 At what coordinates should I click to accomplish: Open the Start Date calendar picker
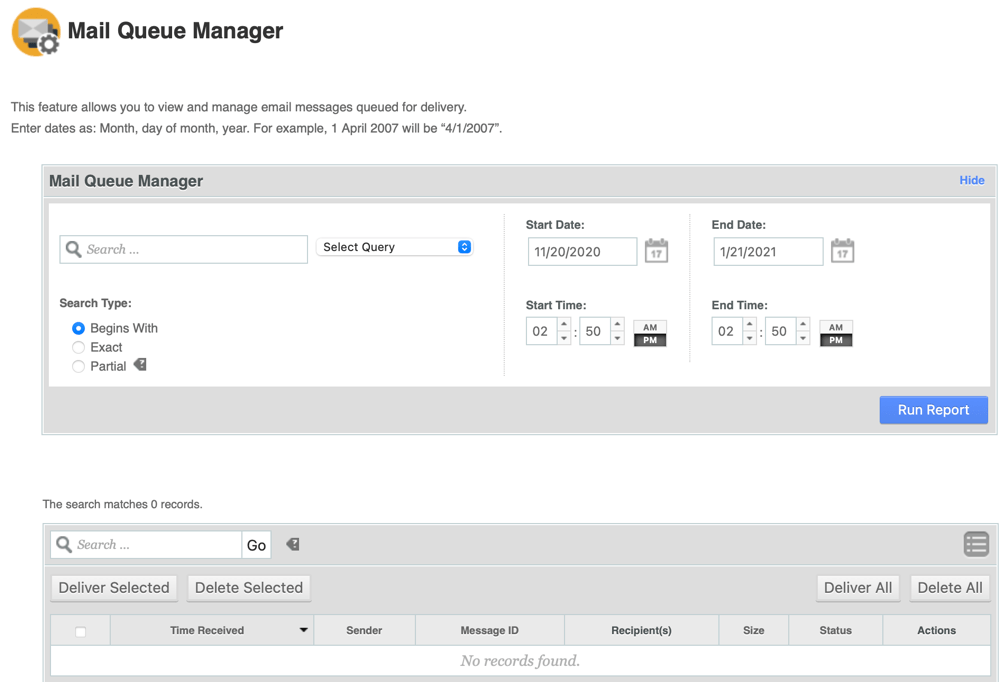click(x=656, y=251)
